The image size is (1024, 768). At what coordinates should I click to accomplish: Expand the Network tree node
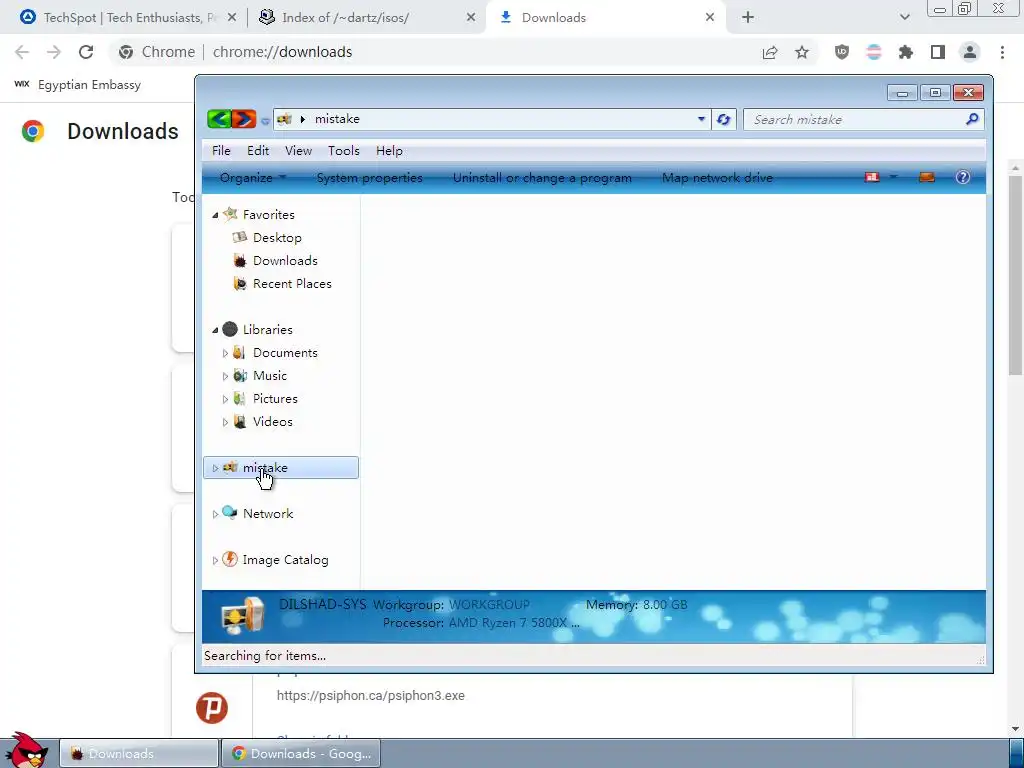click(215, 514)
